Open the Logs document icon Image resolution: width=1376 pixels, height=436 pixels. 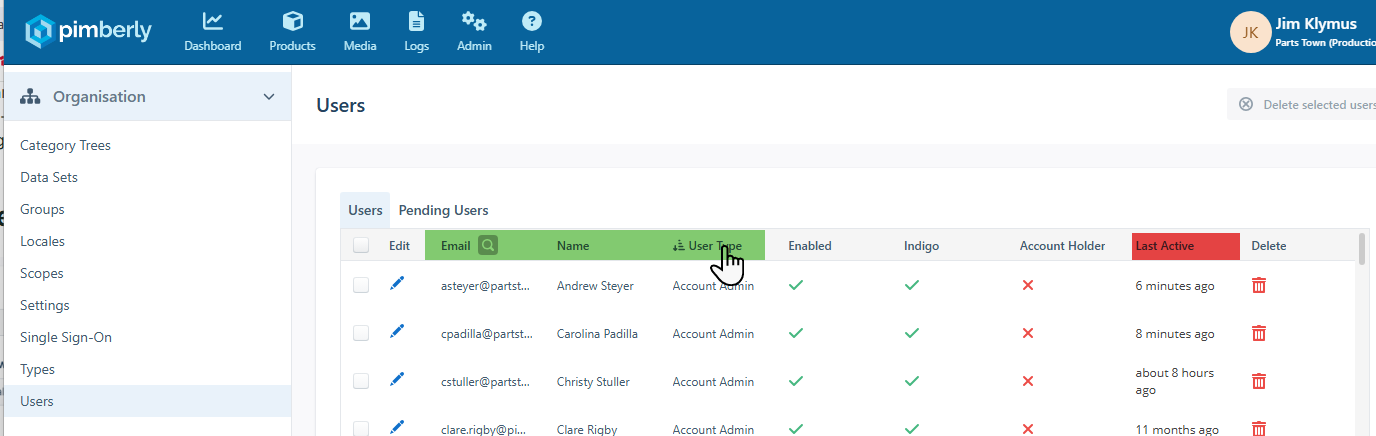coord(416,21)
